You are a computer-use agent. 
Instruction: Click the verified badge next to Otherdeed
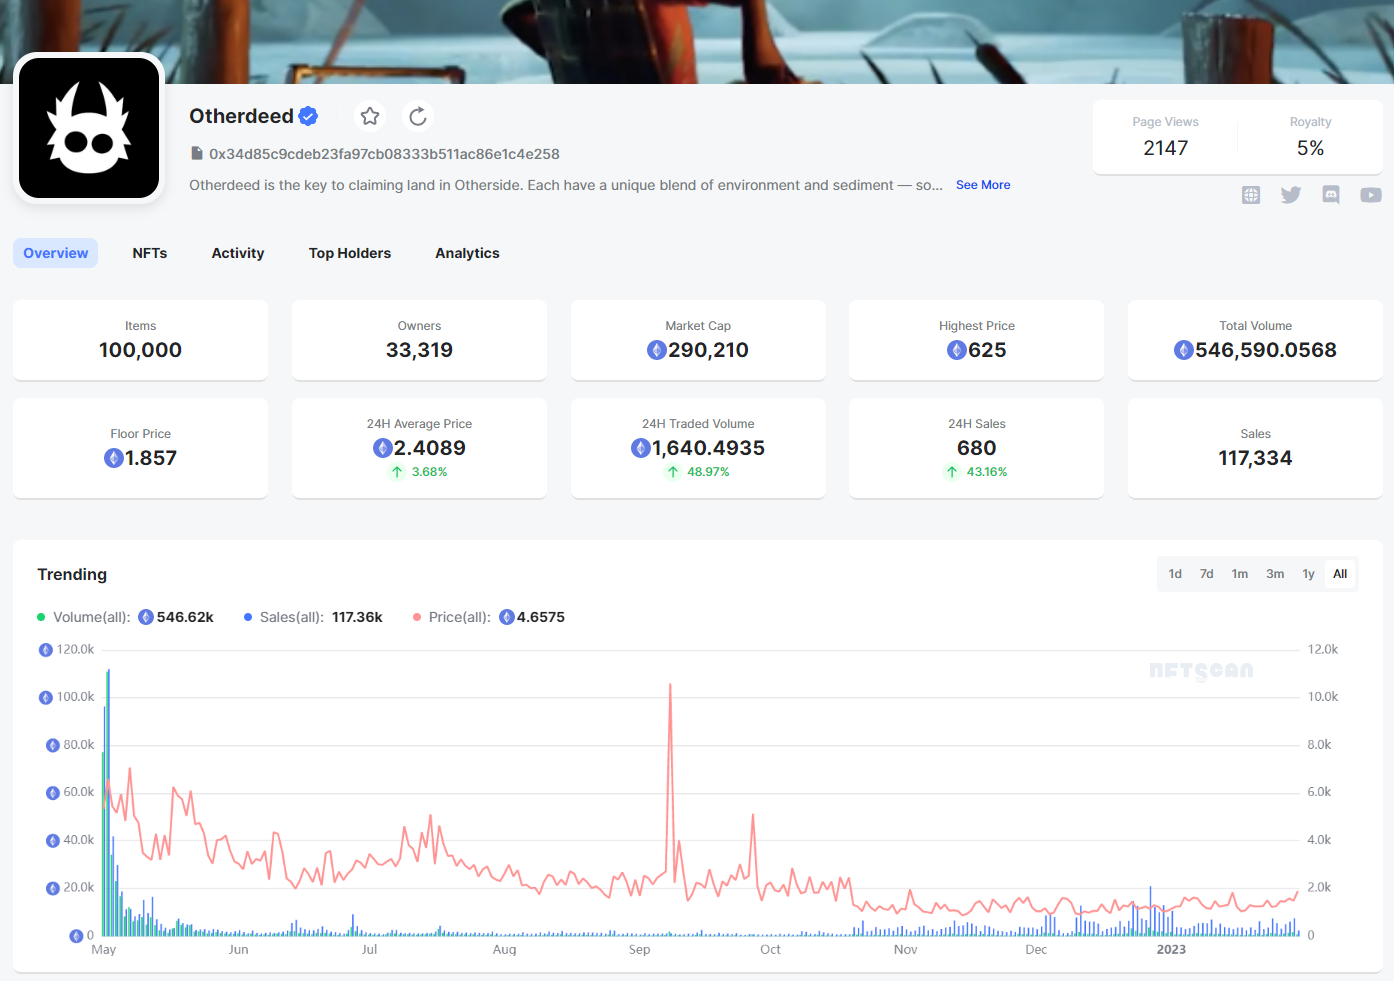[x=309, y=116]
